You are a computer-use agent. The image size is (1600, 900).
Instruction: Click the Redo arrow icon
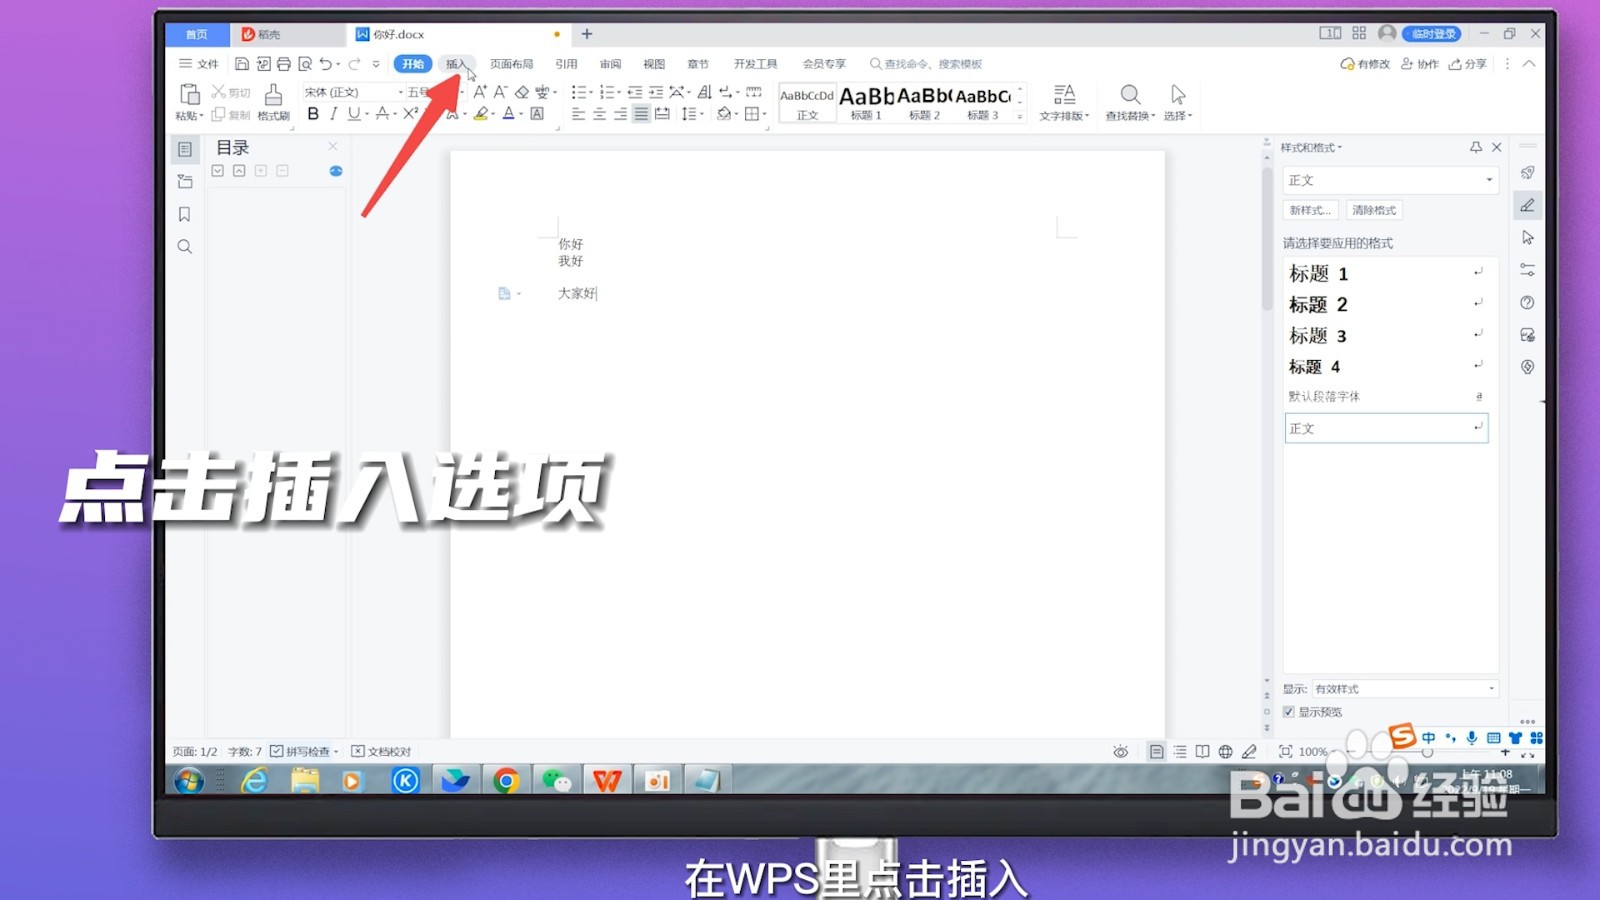(354, 64)
